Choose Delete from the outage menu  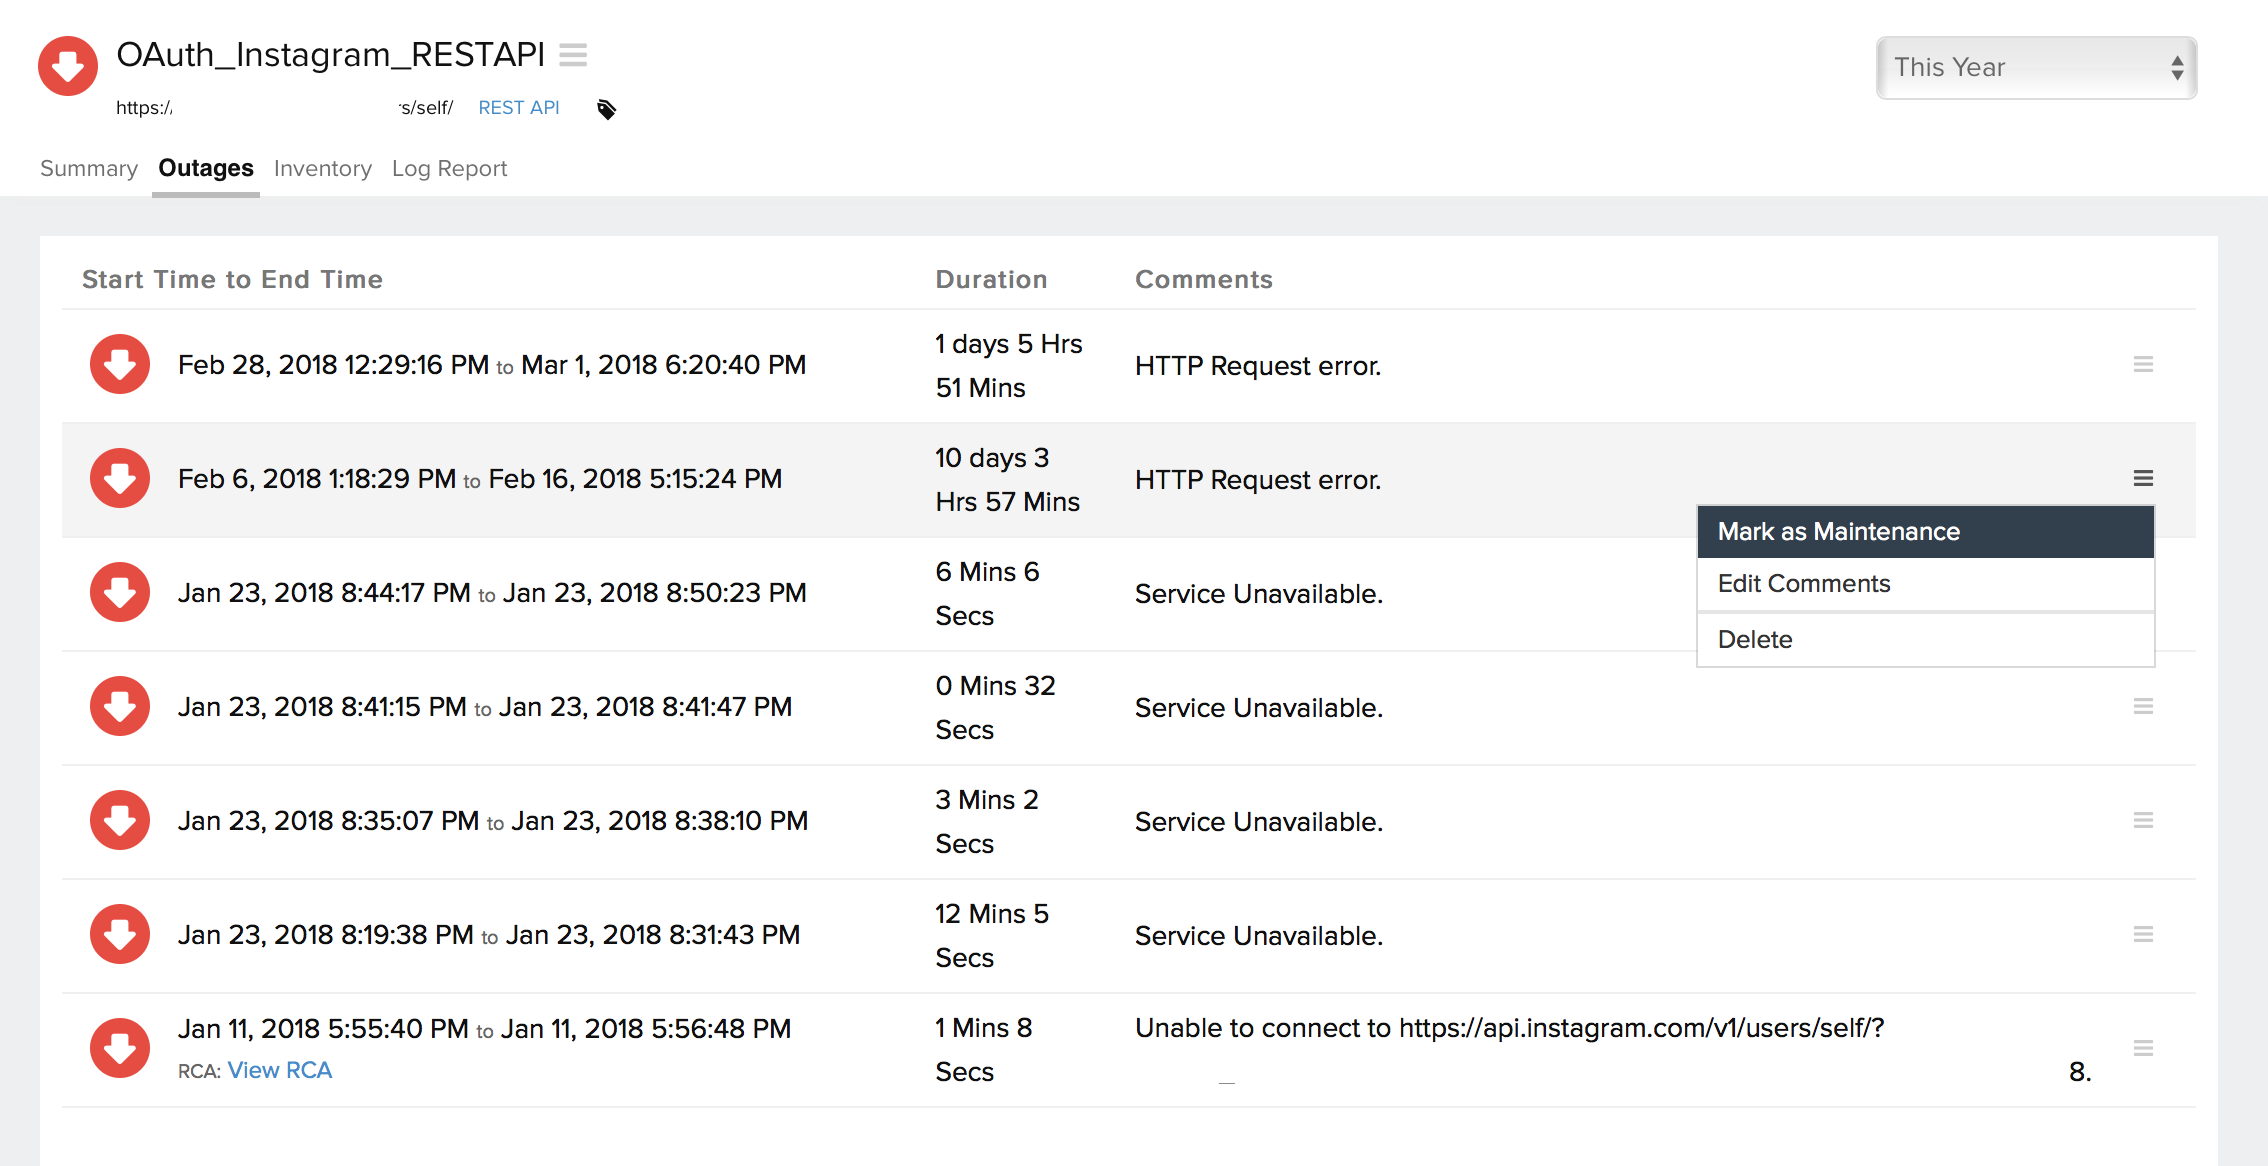[1755, 640]
